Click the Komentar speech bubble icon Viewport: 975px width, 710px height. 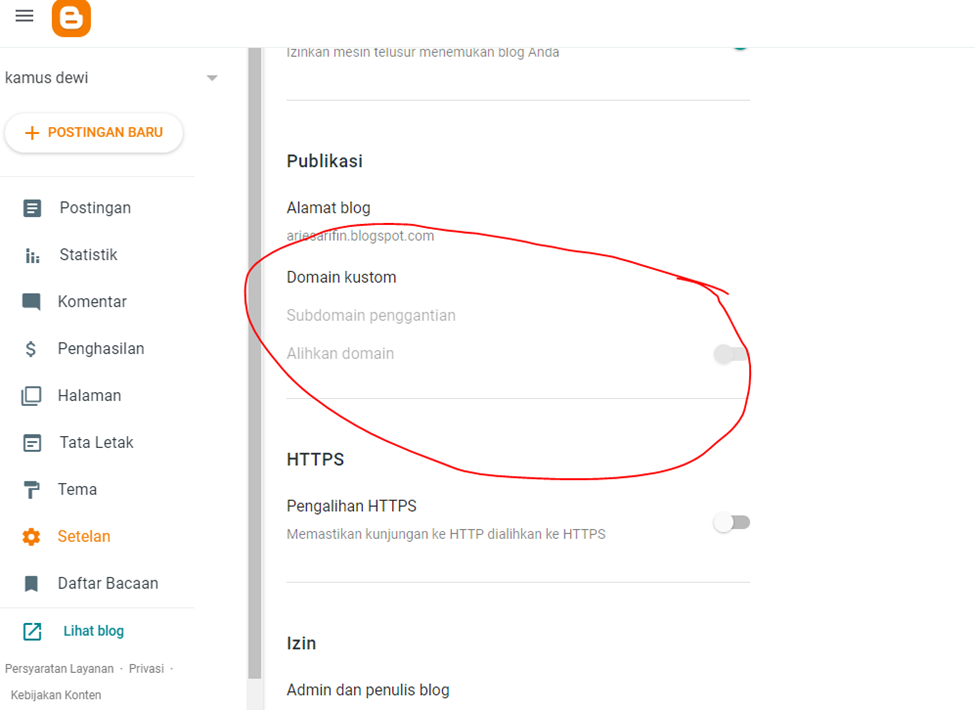tap(31, 302)
